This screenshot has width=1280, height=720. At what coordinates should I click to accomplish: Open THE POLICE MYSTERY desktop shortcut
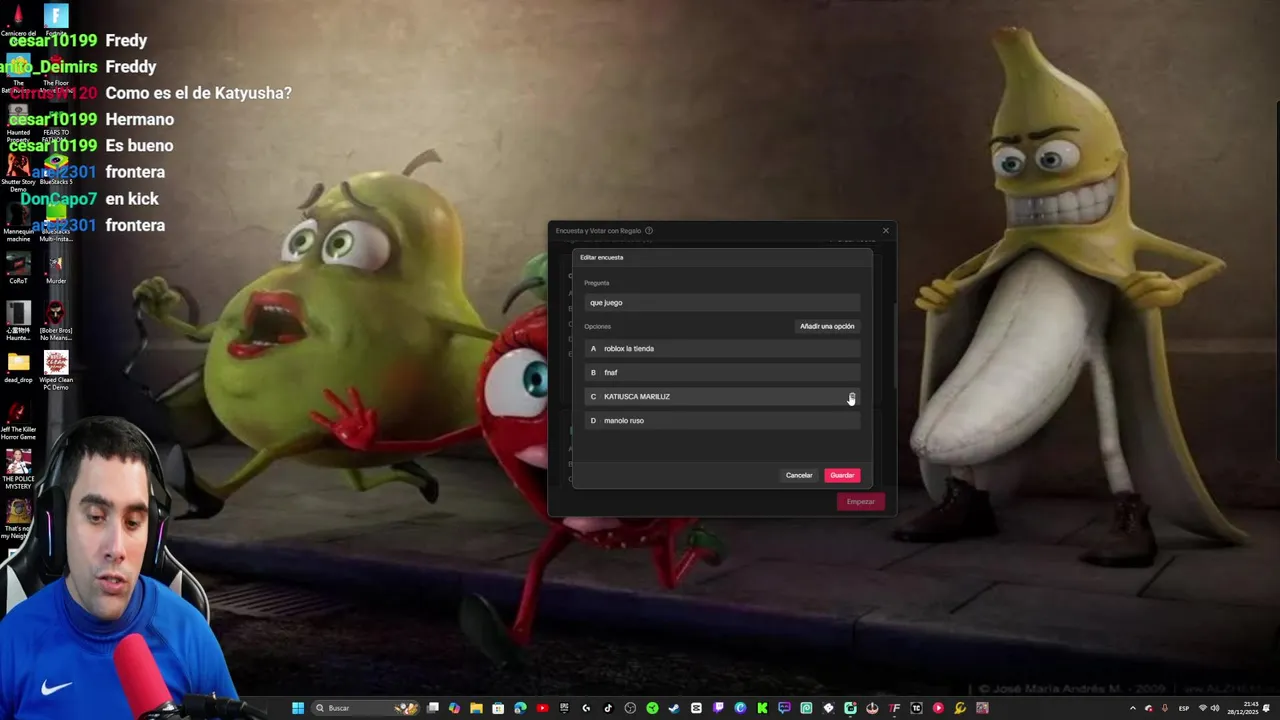pos(18,469)
